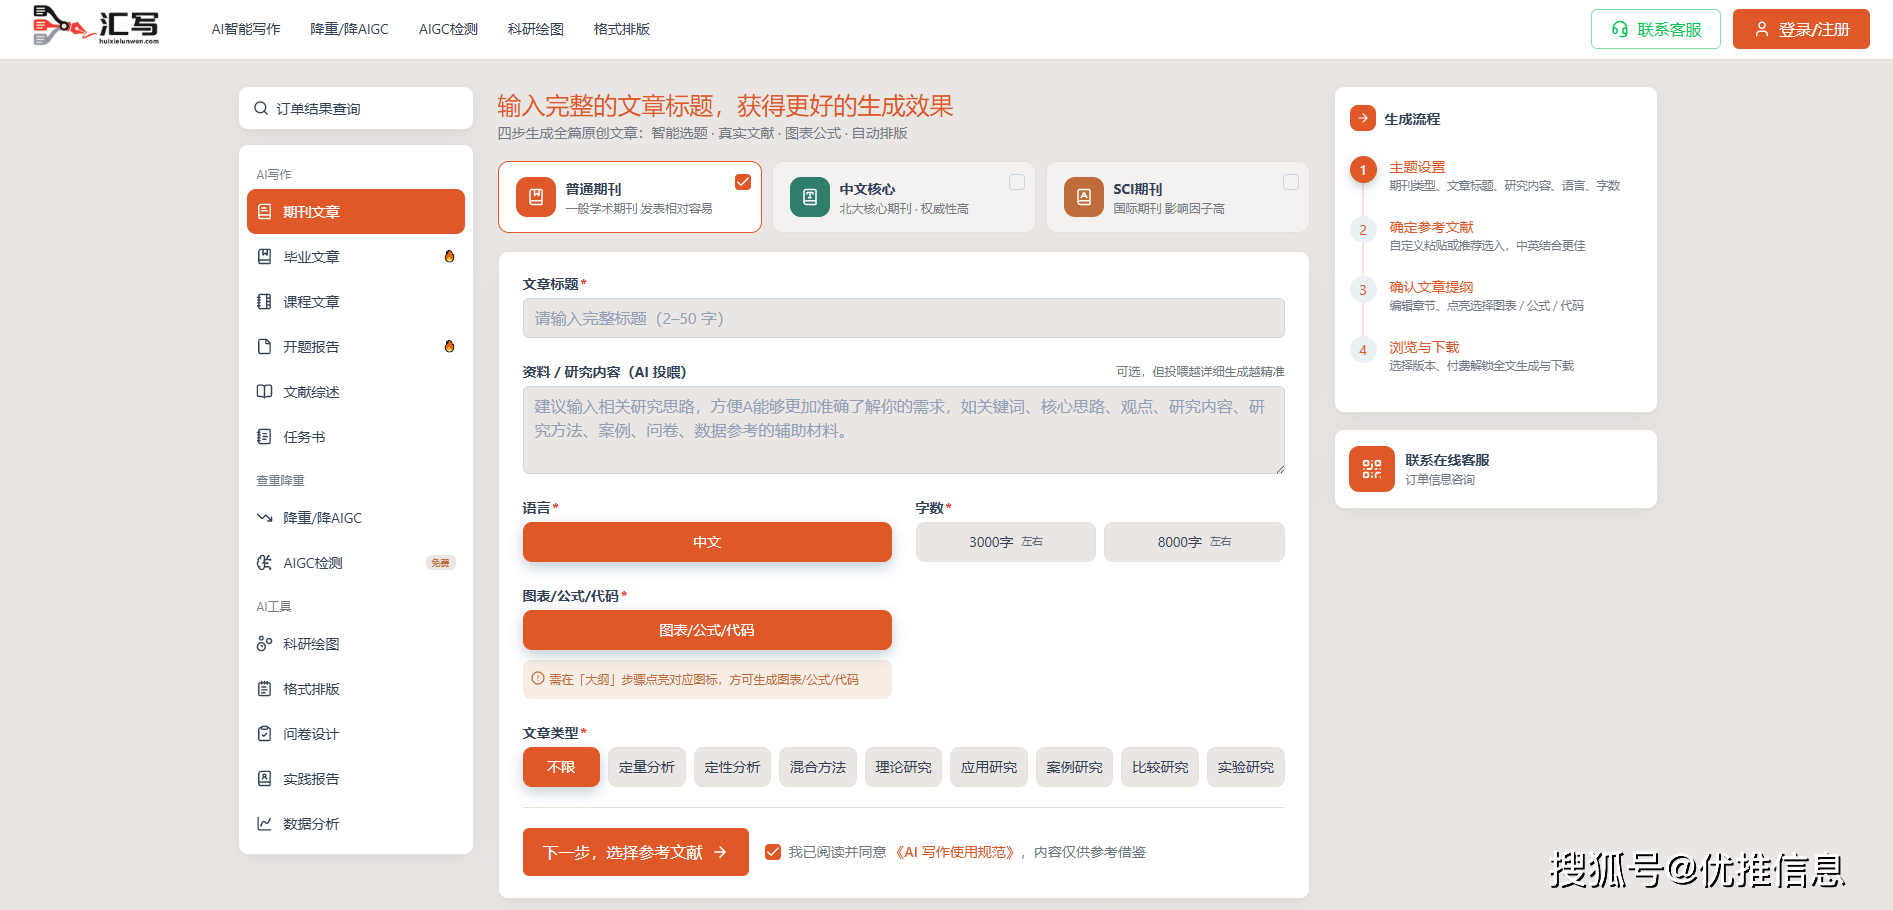Click the 毕业文章 sidebar icon
1893x910 pixels.
[x=264, y=257]
